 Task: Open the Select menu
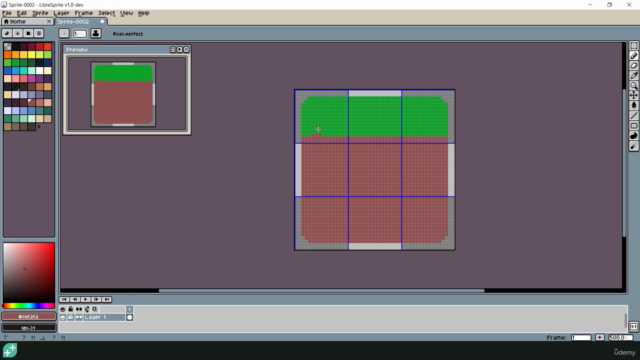tap(107, 13)
